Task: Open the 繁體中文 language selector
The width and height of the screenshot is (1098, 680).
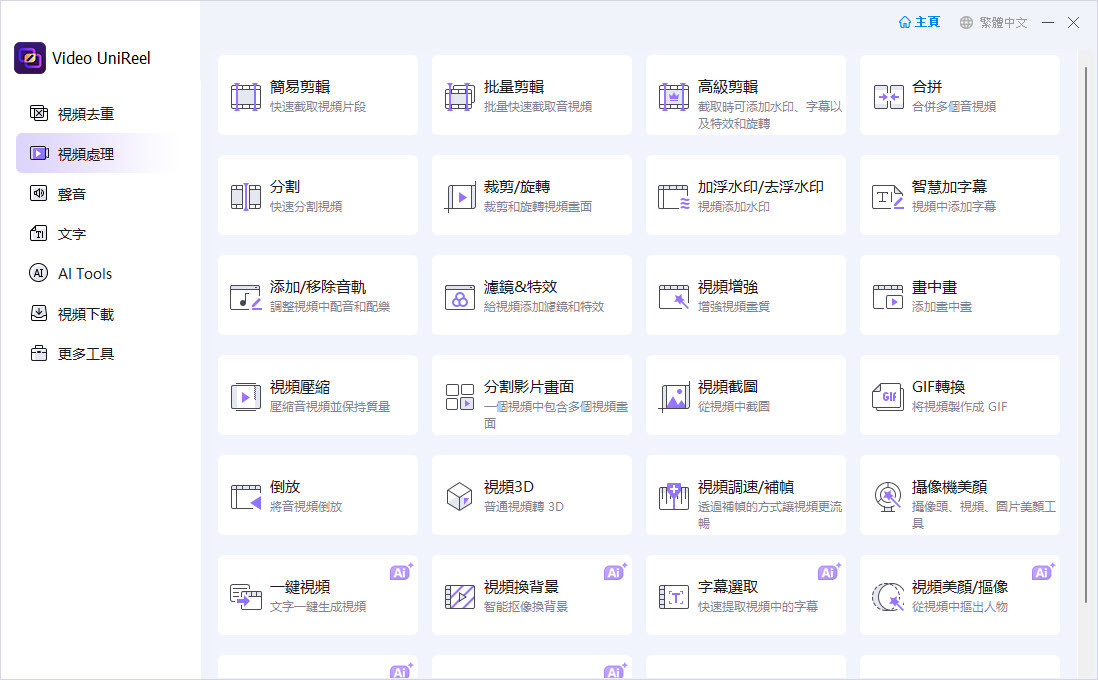Action: 993,22
